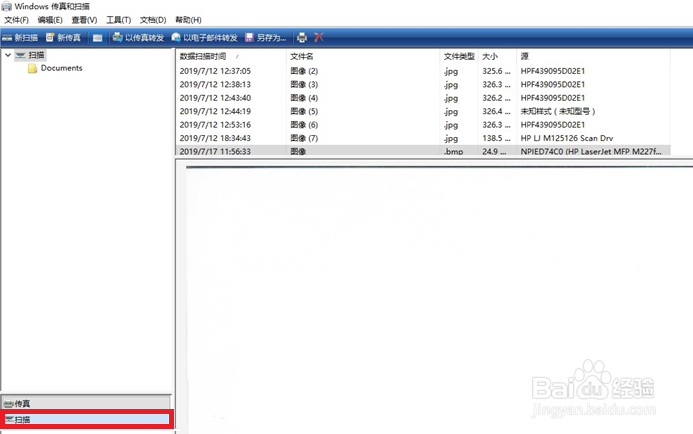Select the file 图像 (6)
This screenshot has height=434, width=693.
click(304, 125)
